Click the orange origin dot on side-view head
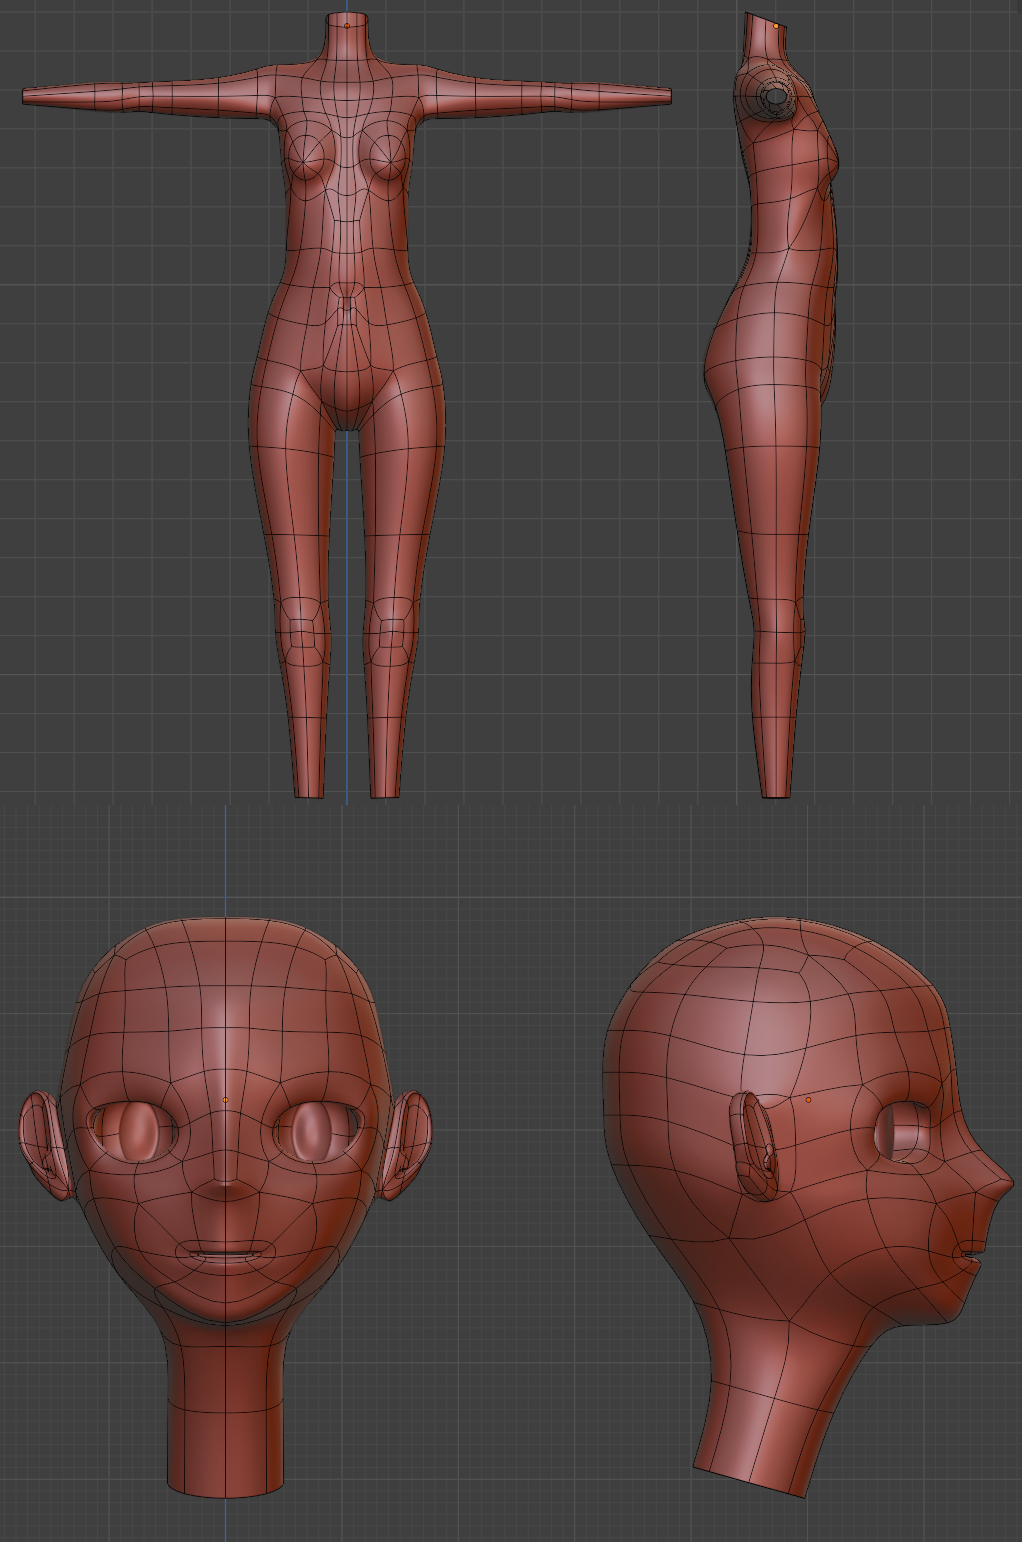The width and height of the screenshot is (1022, 1542). click(x=808, y=1100)
